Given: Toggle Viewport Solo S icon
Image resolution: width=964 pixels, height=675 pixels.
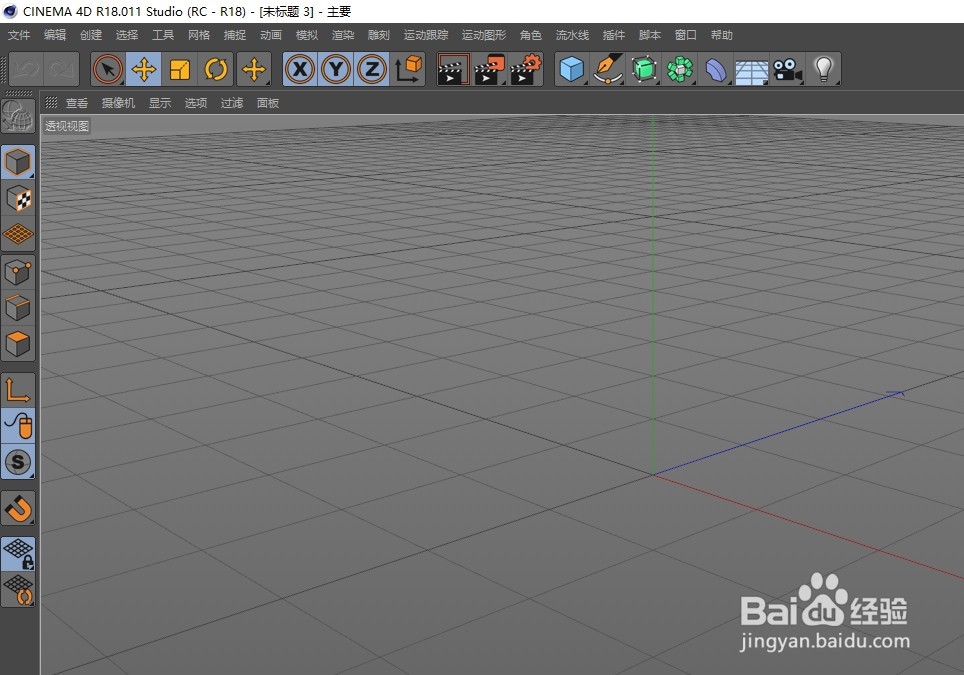Looking at the screenshot, I should click(x=18, y=462).
